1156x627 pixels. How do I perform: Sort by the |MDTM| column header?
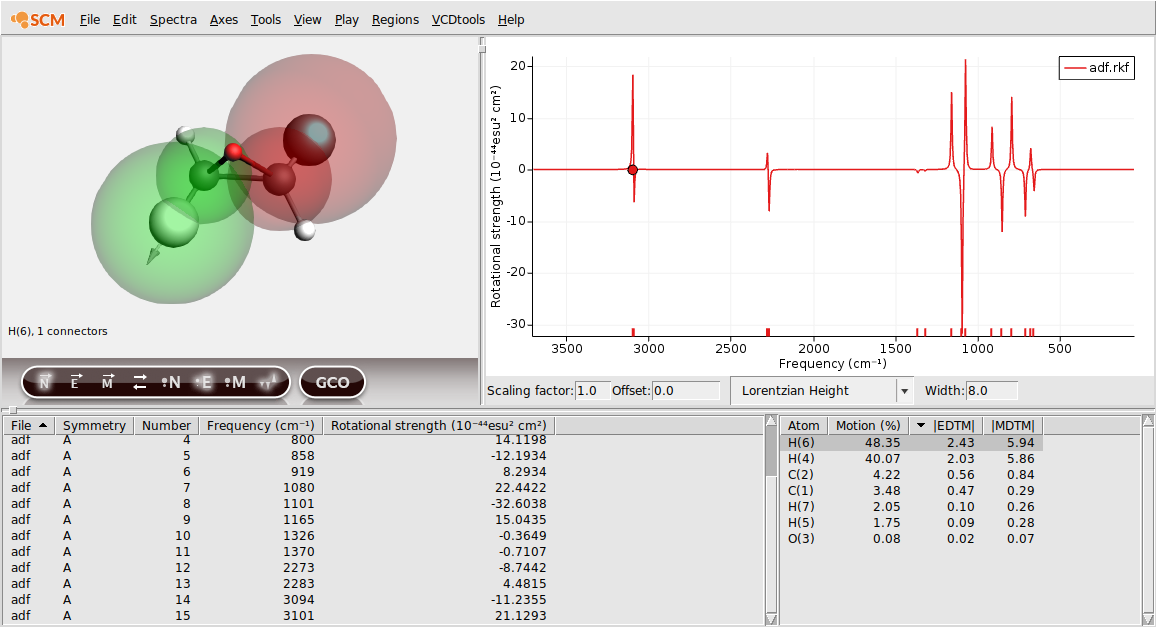pyautogui.click(x=1013, y=426)
